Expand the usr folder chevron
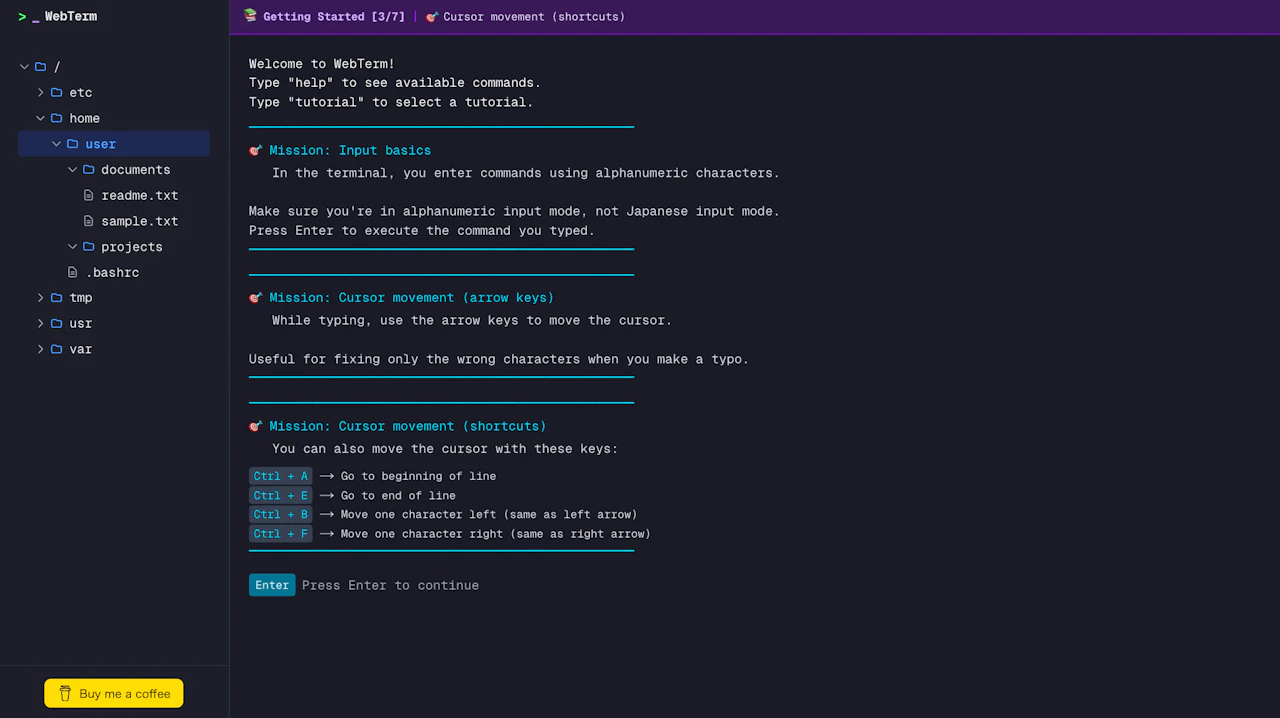 (x=40, y=324)
